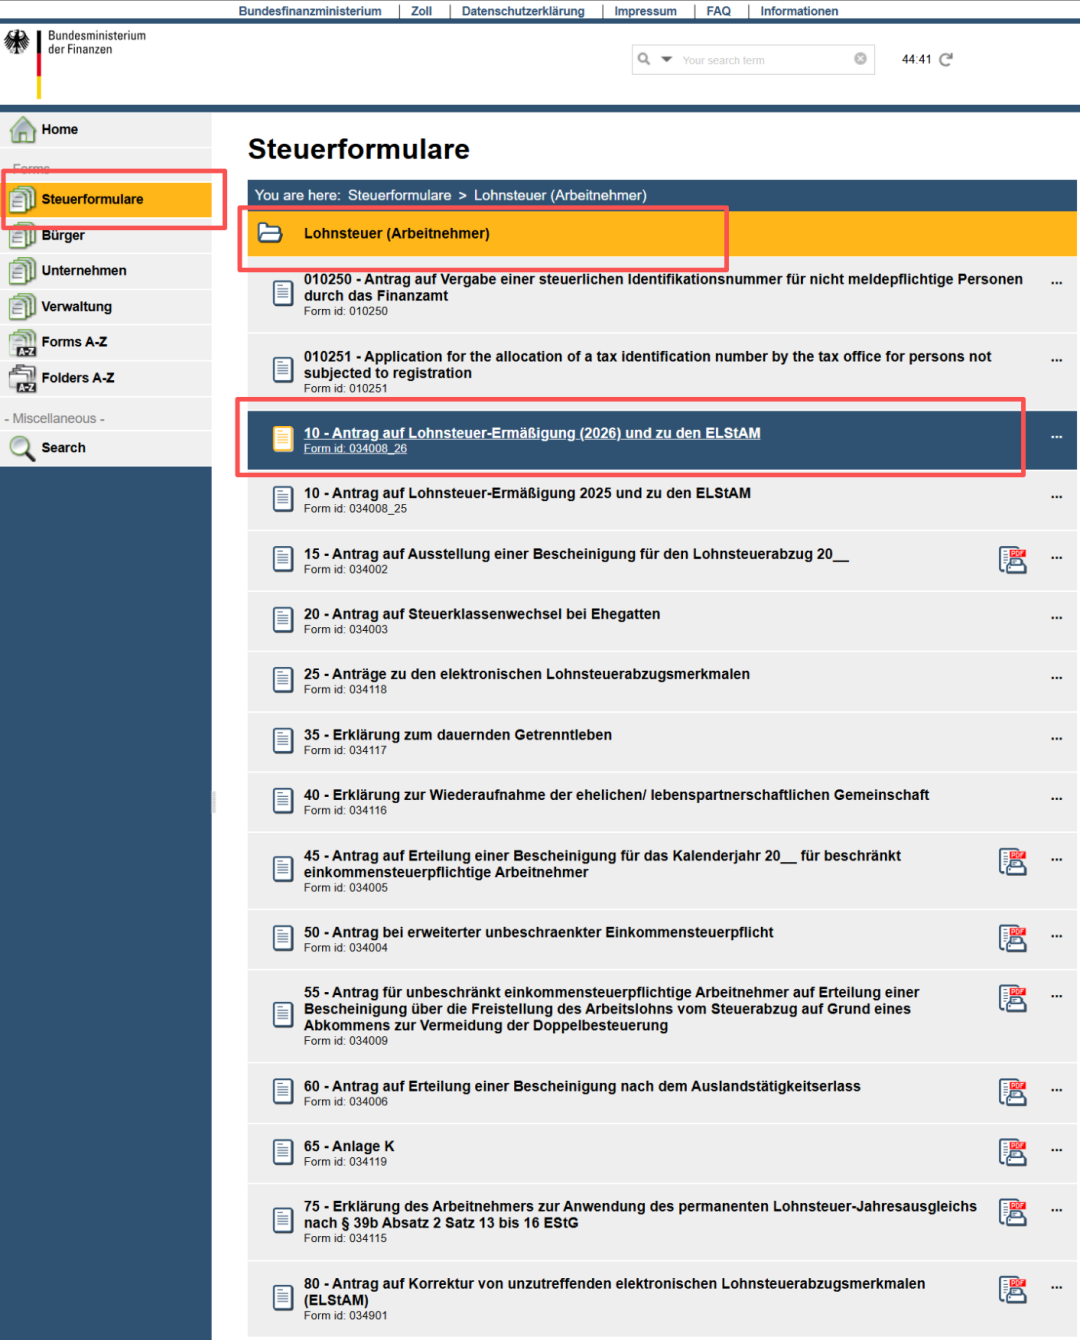Open 10 - Antrag auf Lohnsteuer-Ermäßigung (2026) link
1080x1340 pixels.
point(532,433)
